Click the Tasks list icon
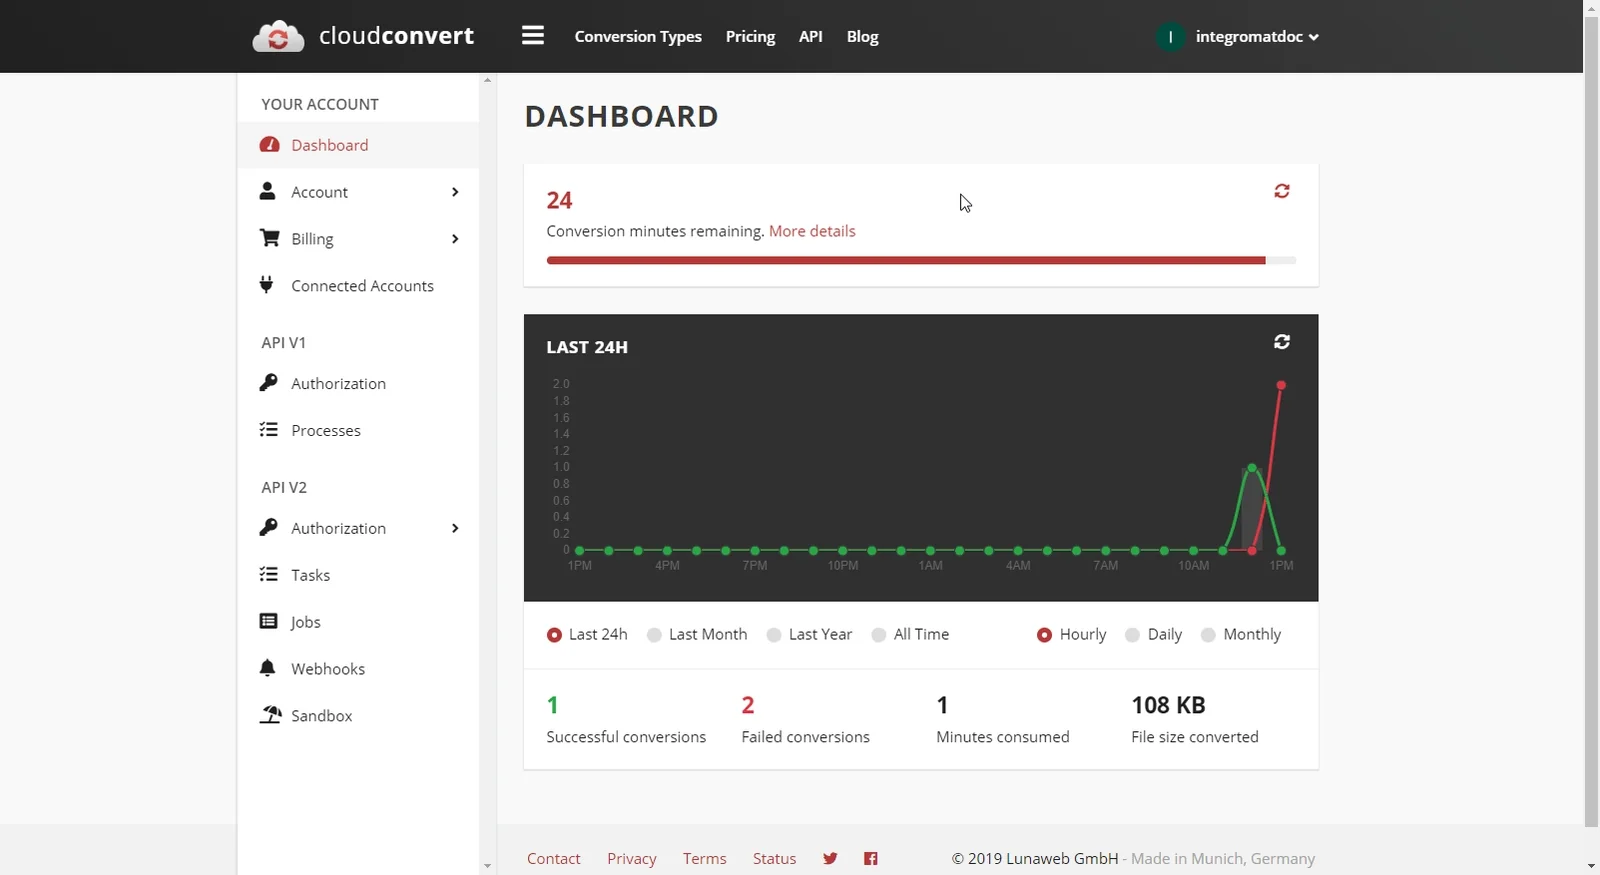Image resolution: width=1600 pixels, height=875 pixels. (x=268, y=575)
